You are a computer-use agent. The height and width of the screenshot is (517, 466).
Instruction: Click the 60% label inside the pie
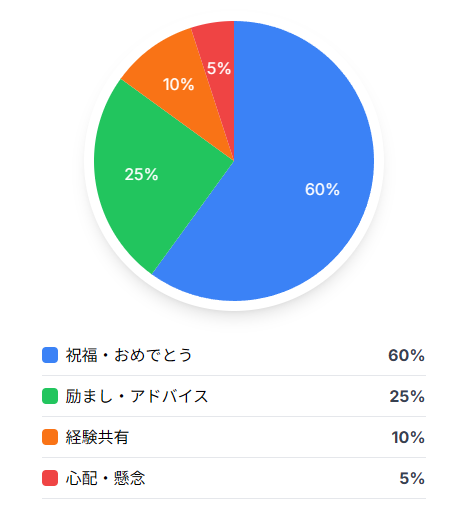tap(322, 189)
